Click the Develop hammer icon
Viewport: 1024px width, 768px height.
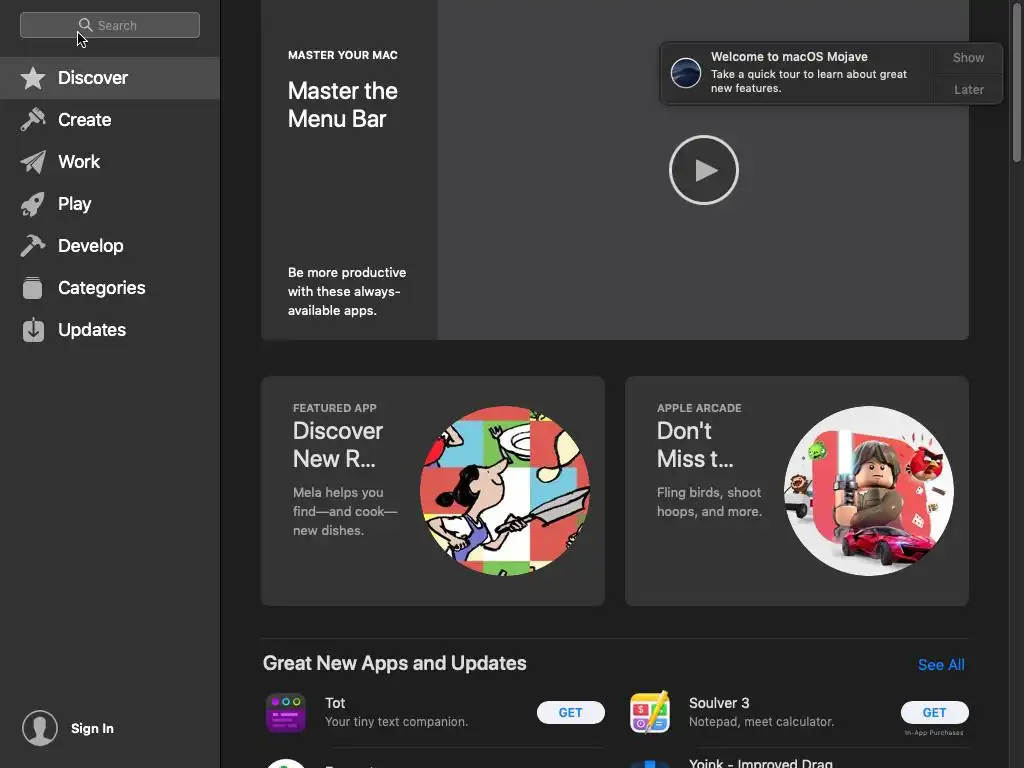(x=33, y=246)
